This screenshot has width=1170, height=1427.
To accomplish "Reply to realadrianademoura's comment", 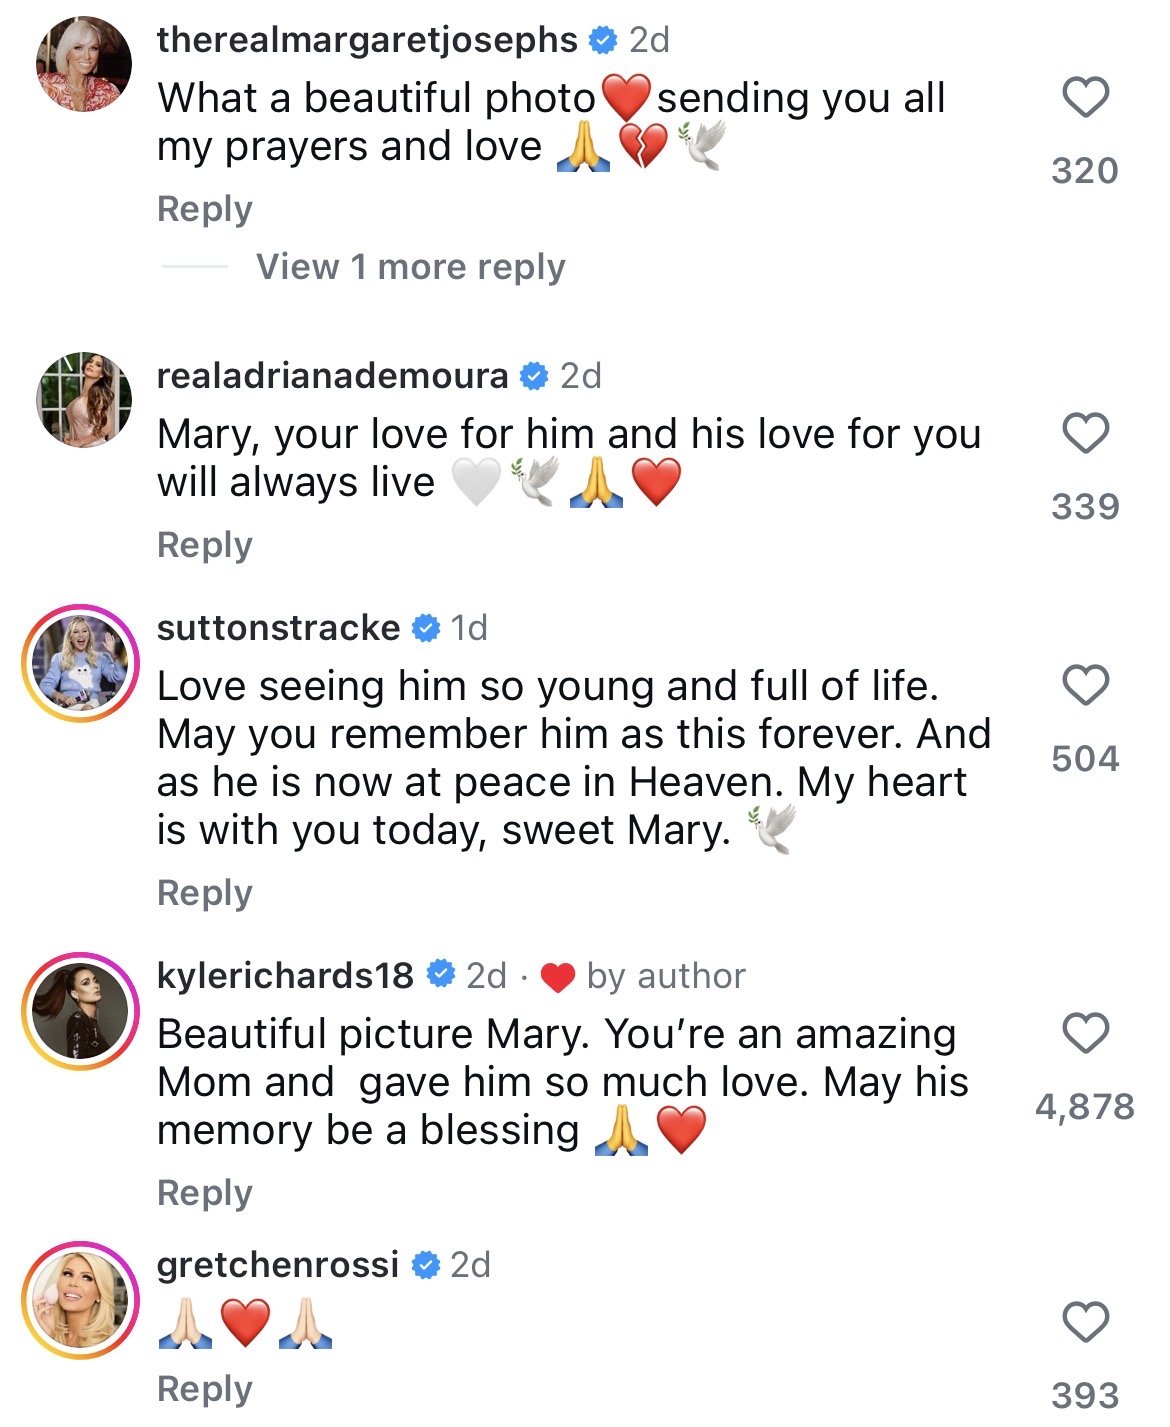I will tap(205, 545).
